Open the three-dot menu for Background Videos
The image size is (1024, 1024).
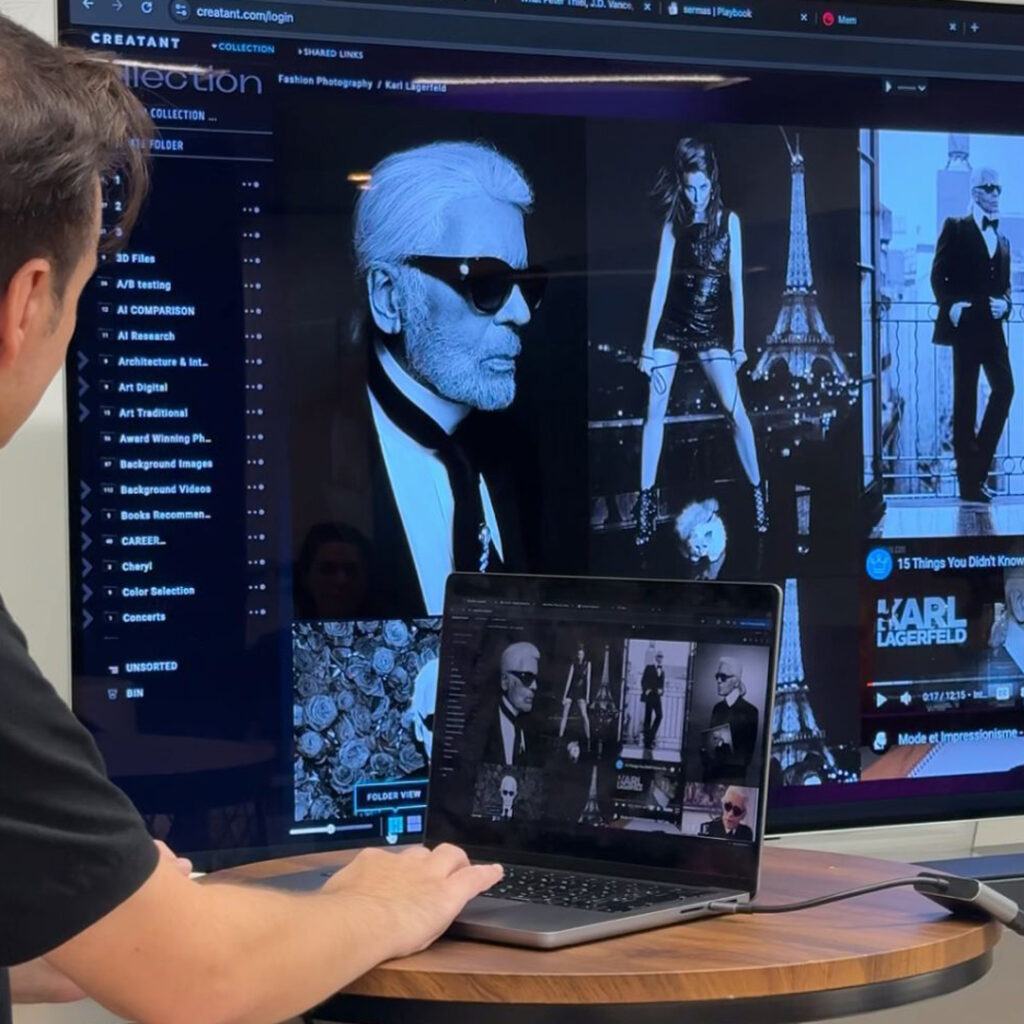point(256,487)
